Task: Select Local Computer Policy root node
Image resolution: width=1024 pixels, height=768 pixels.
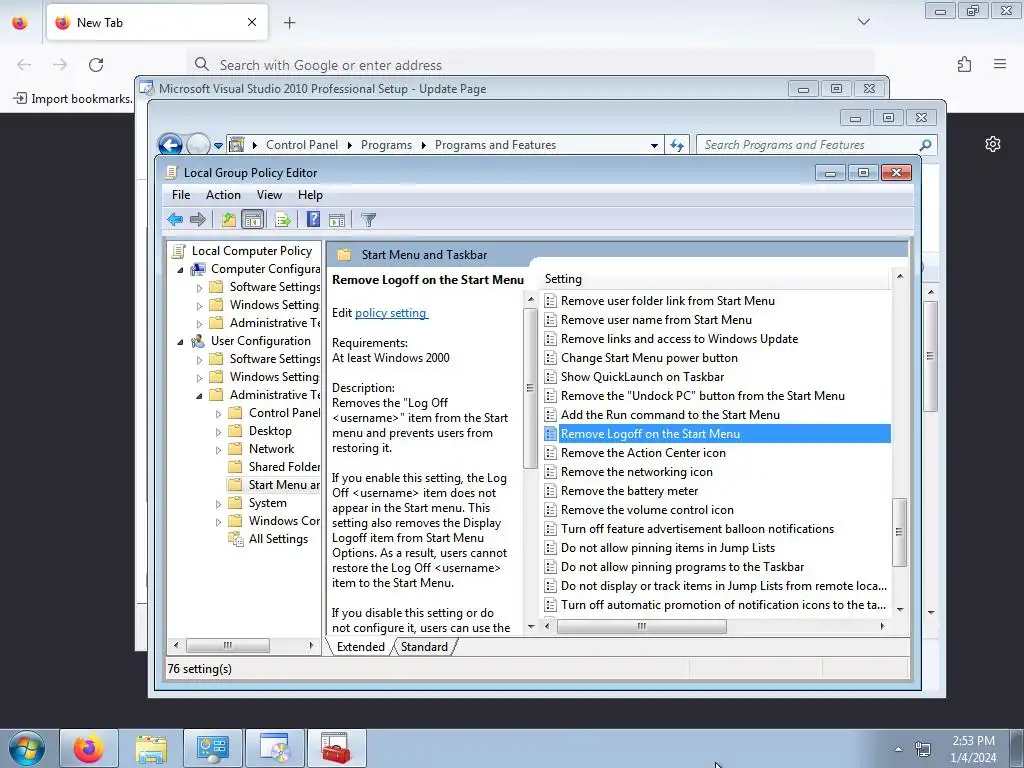Action: (251, 251)
